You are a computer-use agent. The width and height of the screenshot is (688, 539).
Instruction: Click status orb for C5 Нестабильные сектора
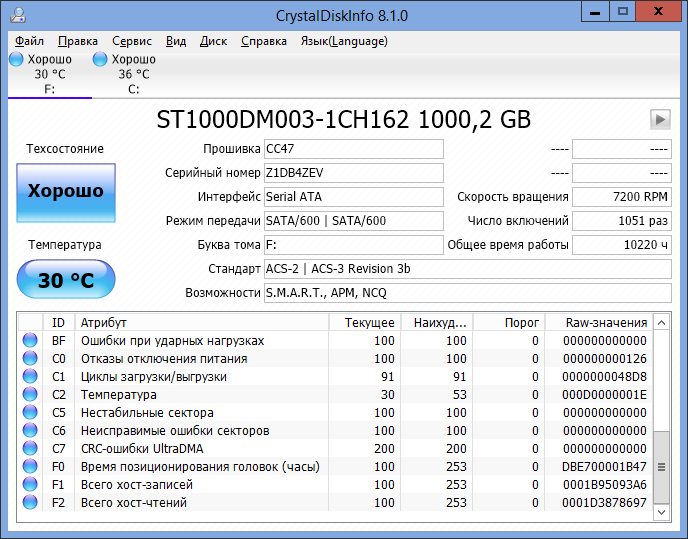pyautogui.click(x=30, y=413)
